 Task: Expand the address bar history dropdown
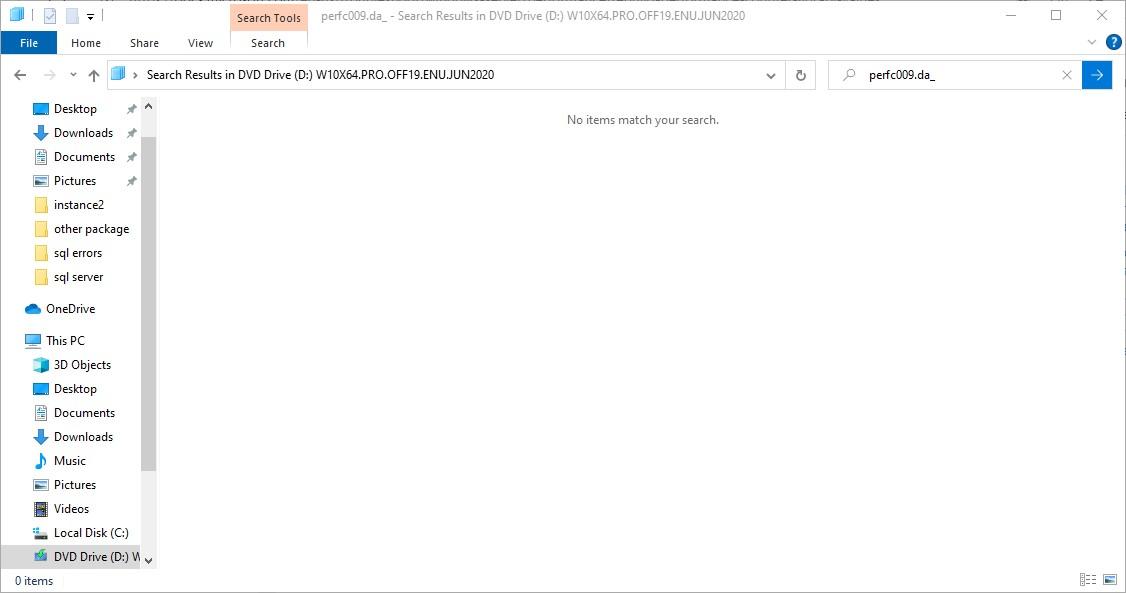pyautogui.click(x=771, y=75)
